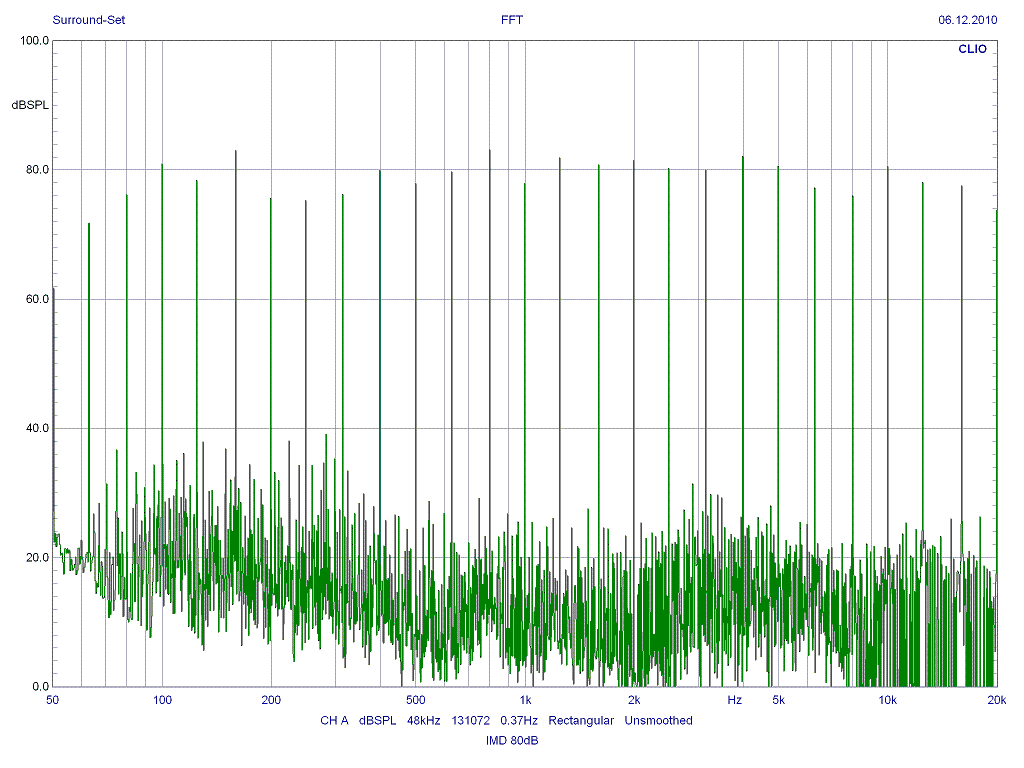Click the IMD 80dB text below the plot
This screenshot has height=768, width=1024.
point(512,741)
